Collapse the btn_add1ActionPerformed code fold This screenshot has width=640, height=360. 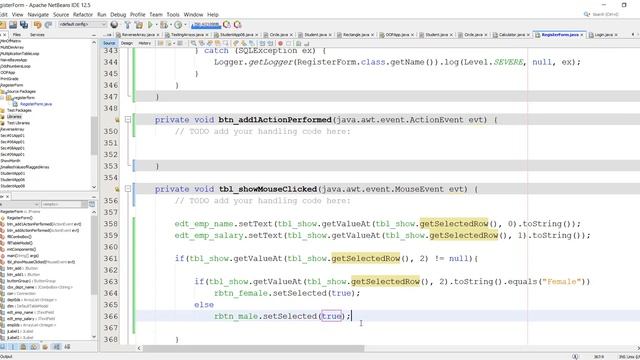click(128, 120)
